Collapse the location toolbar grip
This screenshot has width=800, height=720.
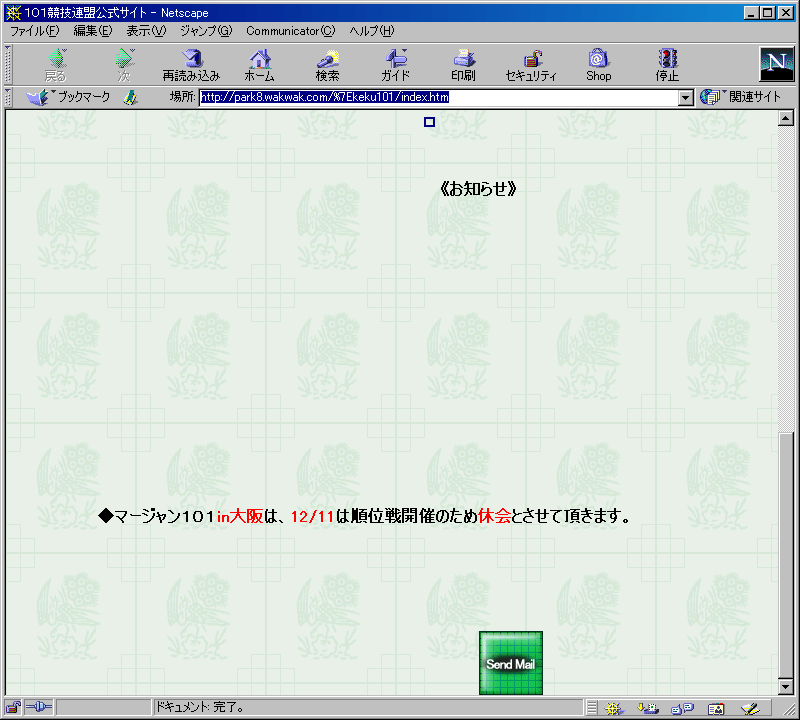(8, 97)
